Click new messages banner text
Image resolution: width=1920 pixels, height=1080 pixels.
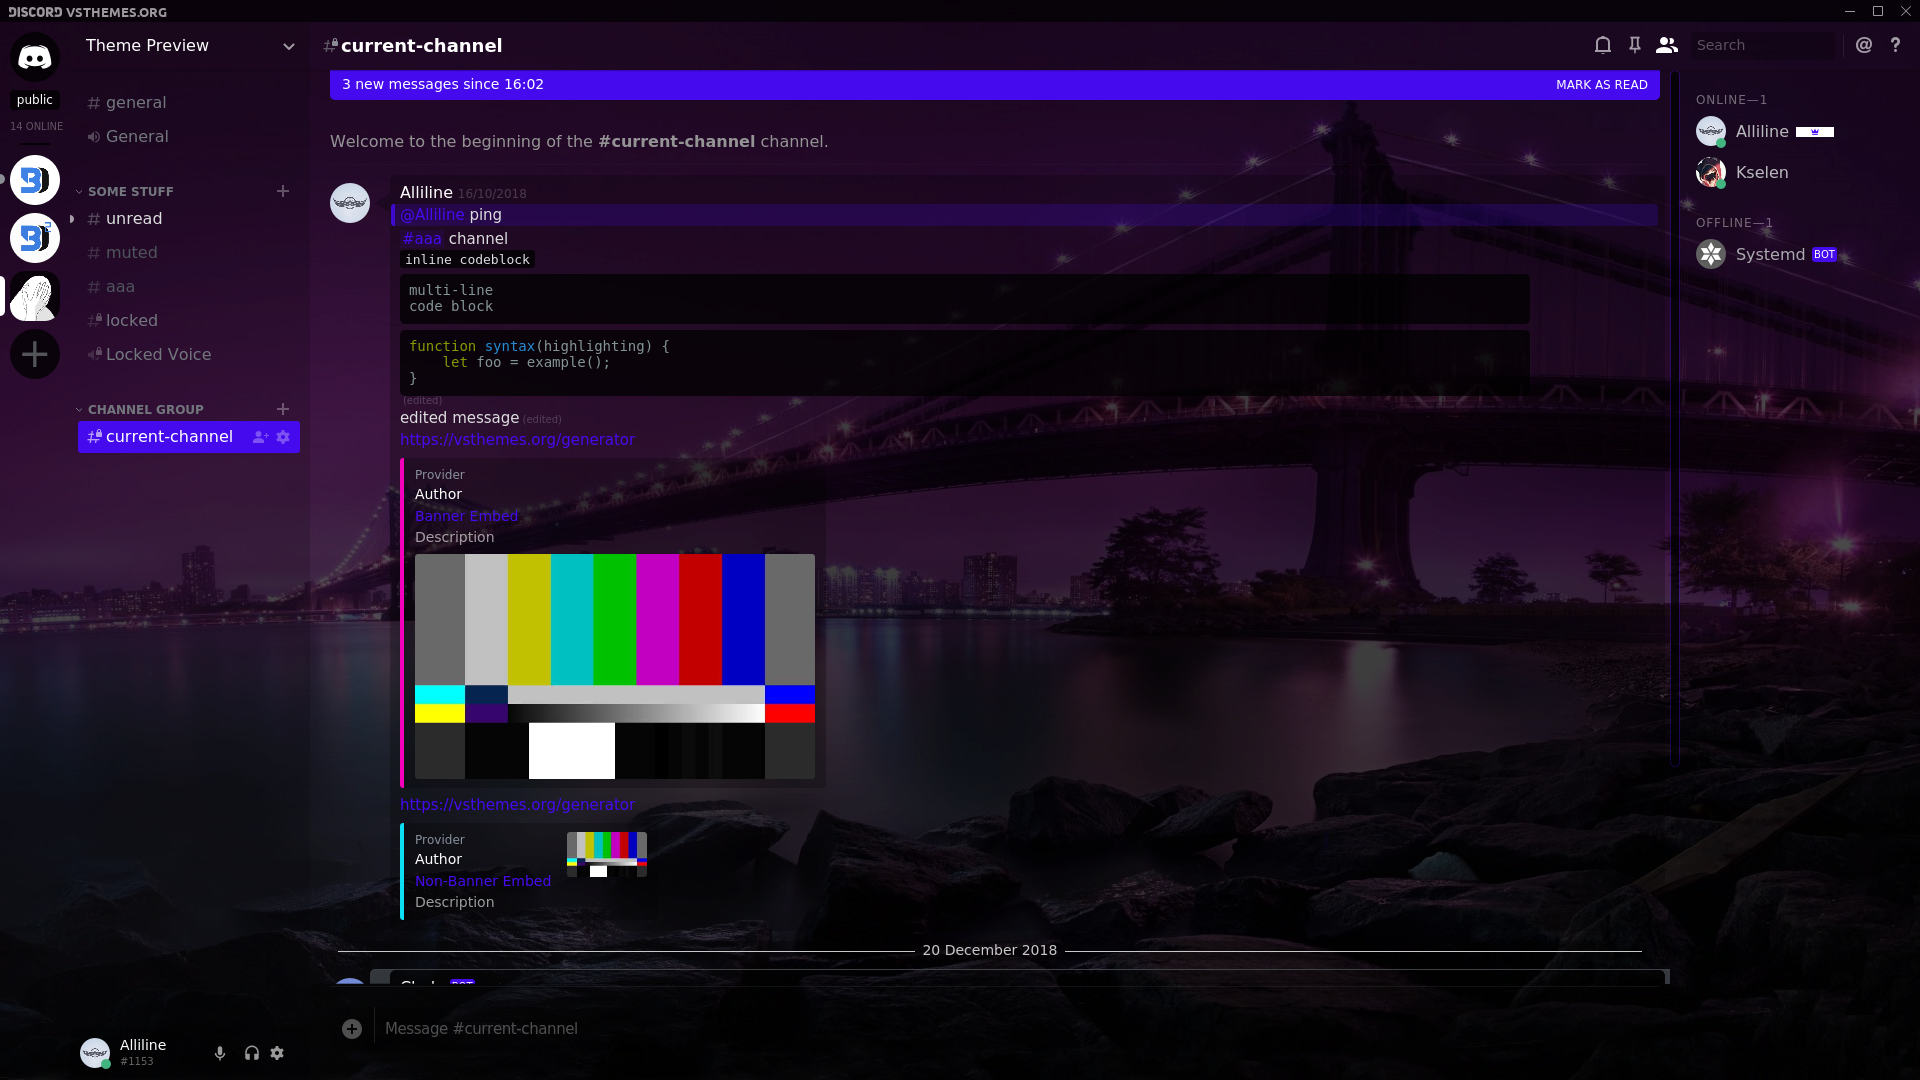tap(443, 84)
